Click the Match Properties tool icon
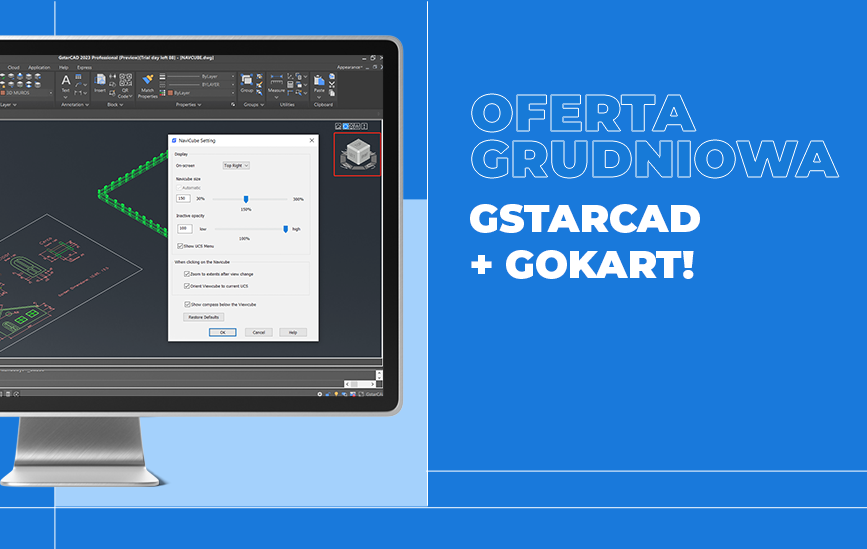Screen dimensions: 867x549 148,82
